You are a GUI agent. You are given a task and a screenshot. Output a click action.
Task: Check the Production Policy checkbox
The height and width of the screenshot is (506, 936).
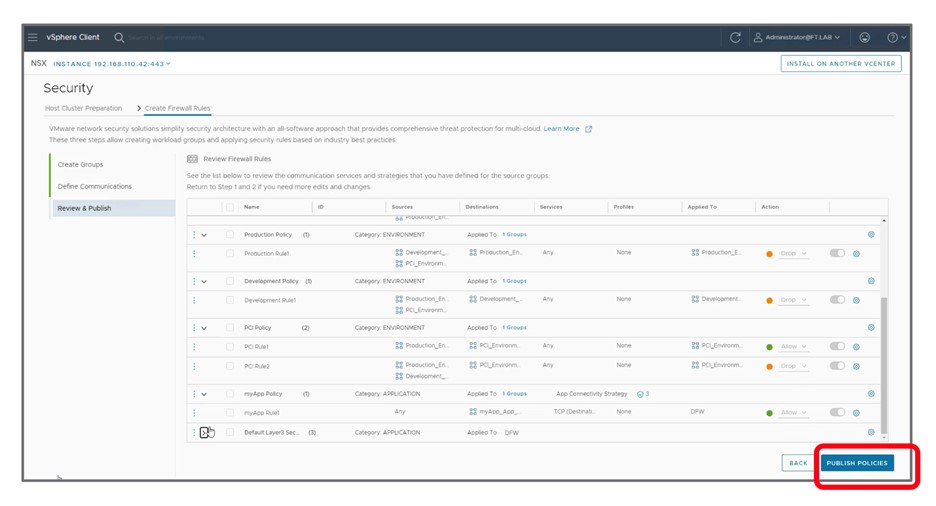(x=230, y=235)
